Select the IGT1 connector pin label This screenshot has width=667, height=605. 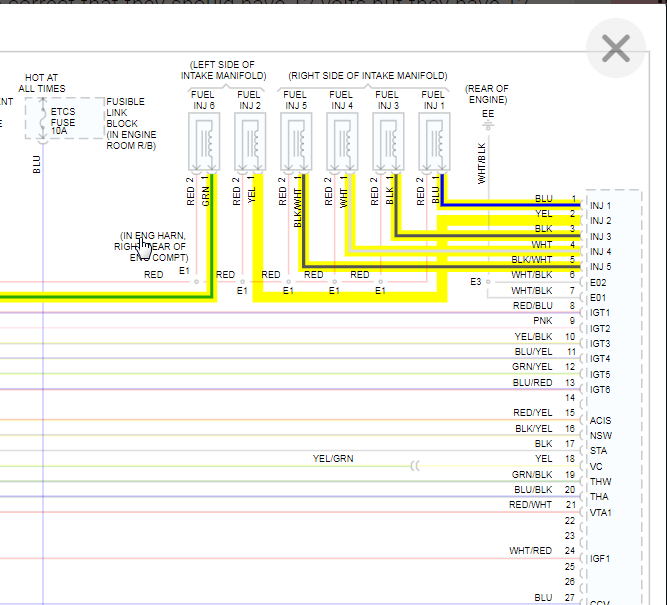click(x=600, y=312)
